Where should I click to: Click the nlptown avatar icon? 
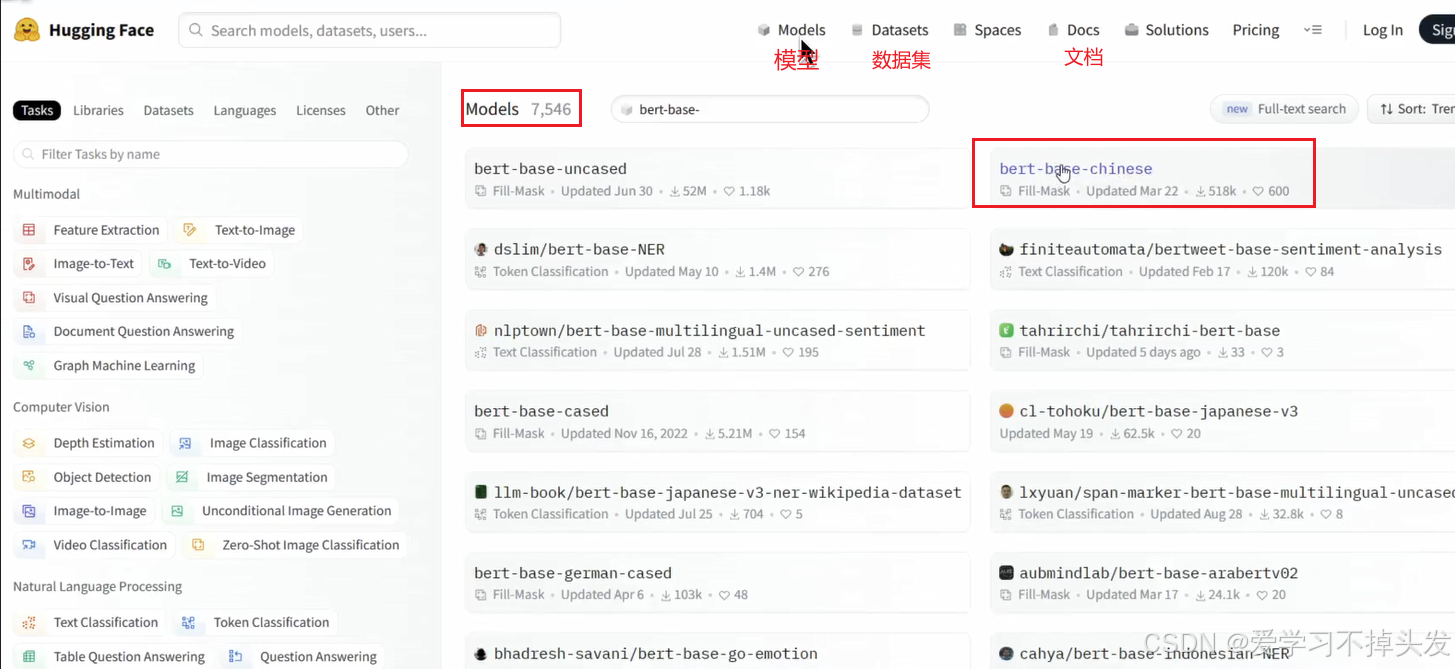tap(481, 330)
